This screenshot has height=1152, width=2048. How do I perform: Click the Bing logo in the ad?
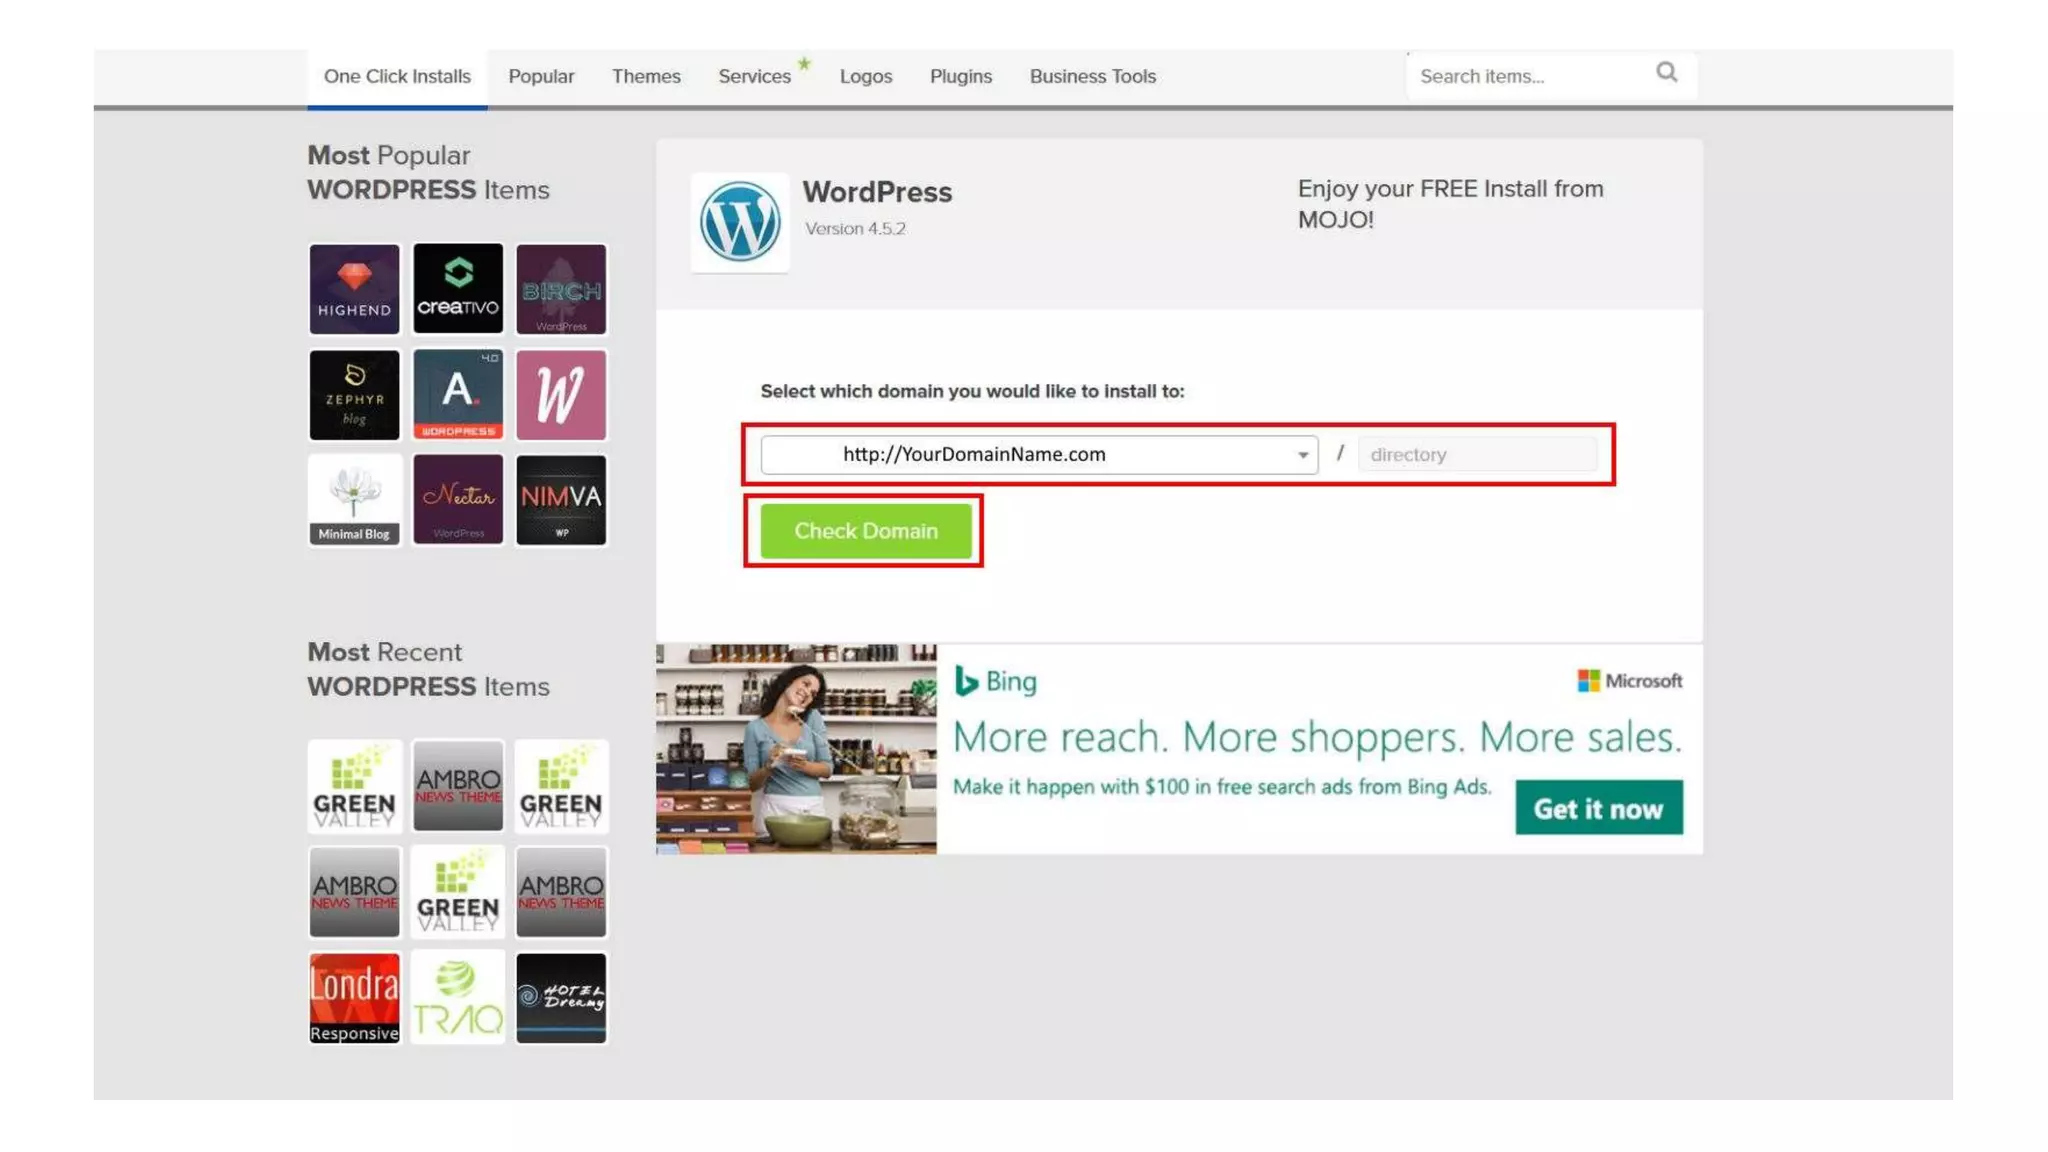coord(995,682)
